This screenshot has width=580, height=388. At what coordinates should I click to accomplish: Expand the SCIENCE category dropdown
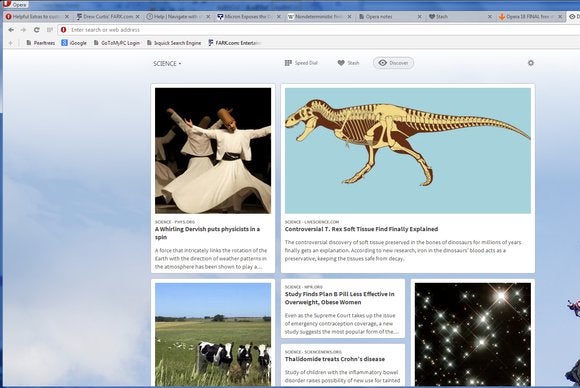pos(167,64)
